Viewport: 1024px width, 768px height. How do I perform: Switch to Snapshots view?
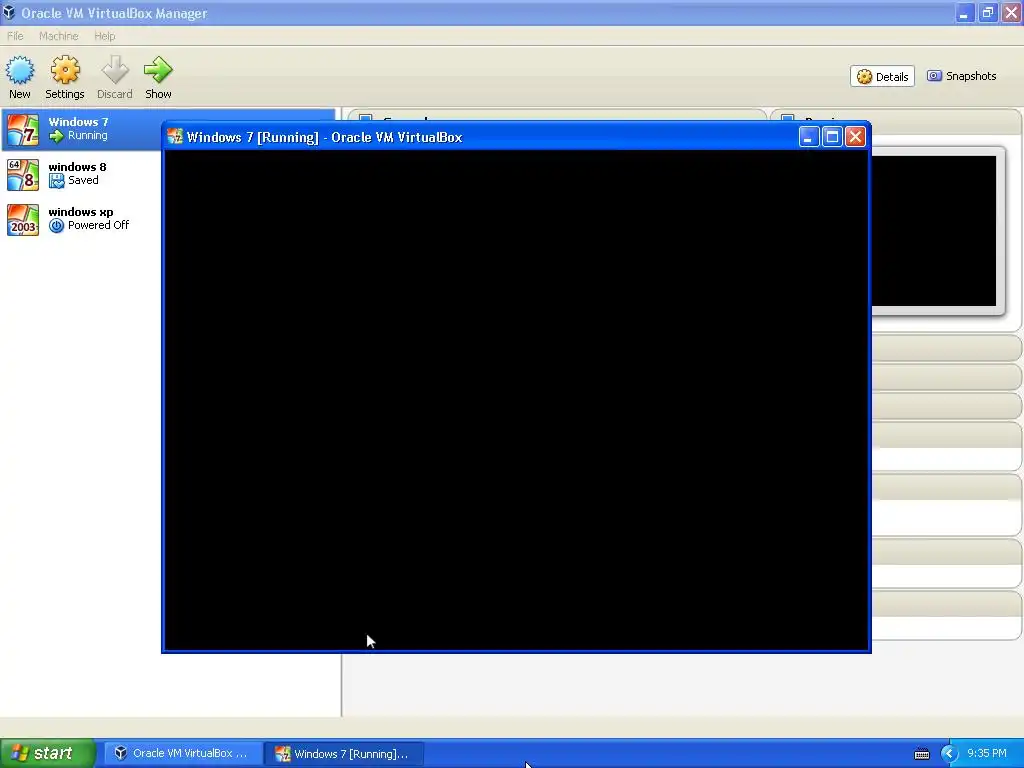[961, 76]
